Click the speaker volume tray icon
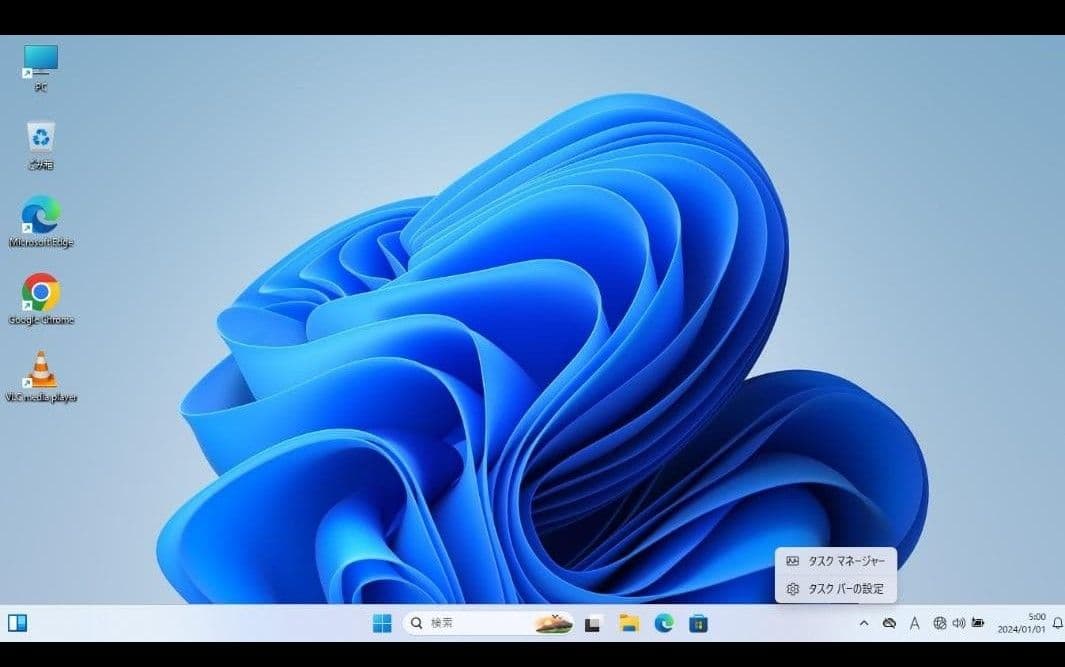1065x667 pixels. 959,623
